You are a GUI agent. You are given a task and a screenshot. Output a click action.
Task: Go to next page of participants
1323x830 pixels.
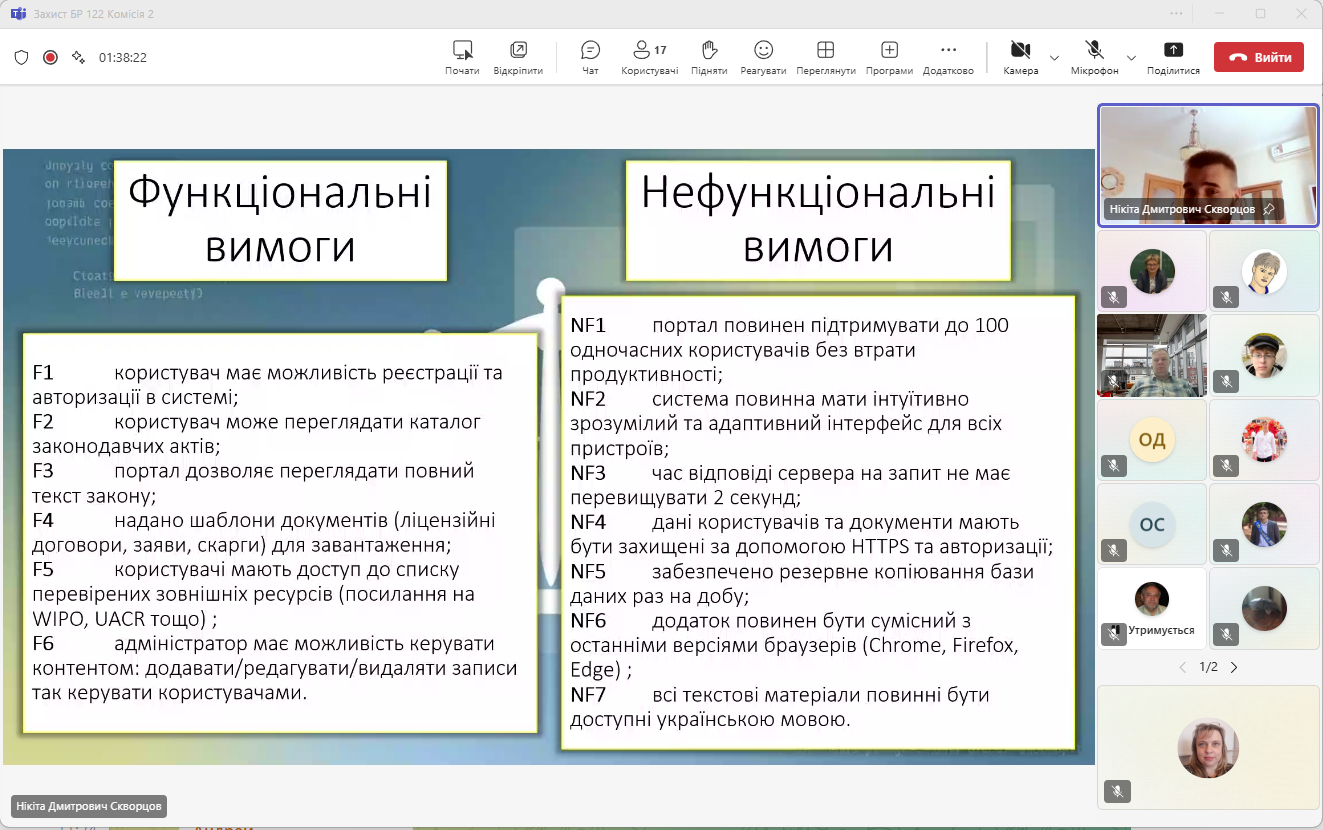[1234, 667]
